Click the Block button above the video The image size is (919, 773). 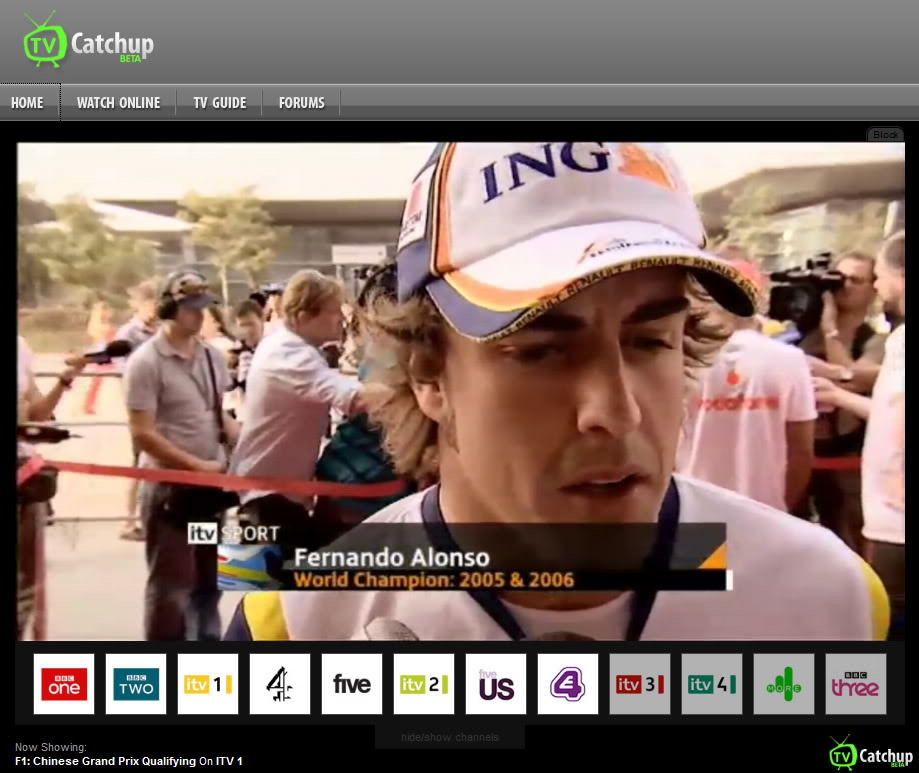[x=885, y=135]
